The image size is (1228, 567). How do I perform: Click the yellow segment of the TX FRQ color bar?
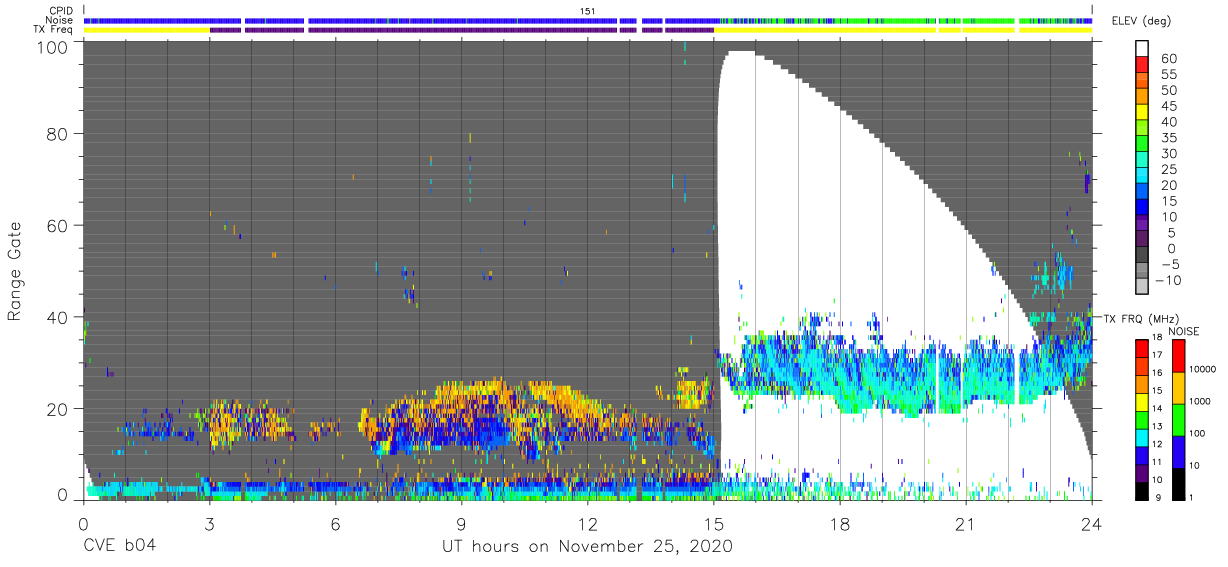click(x=1140, y=401)
